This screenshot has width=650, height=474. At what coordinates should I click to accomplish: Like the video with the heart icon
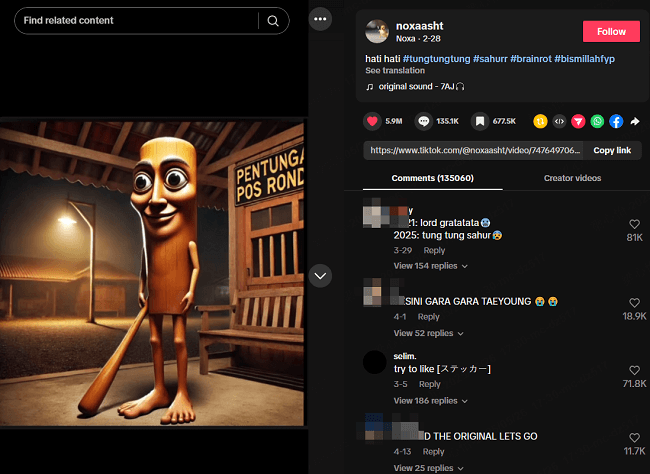click(x=372, y=121)
